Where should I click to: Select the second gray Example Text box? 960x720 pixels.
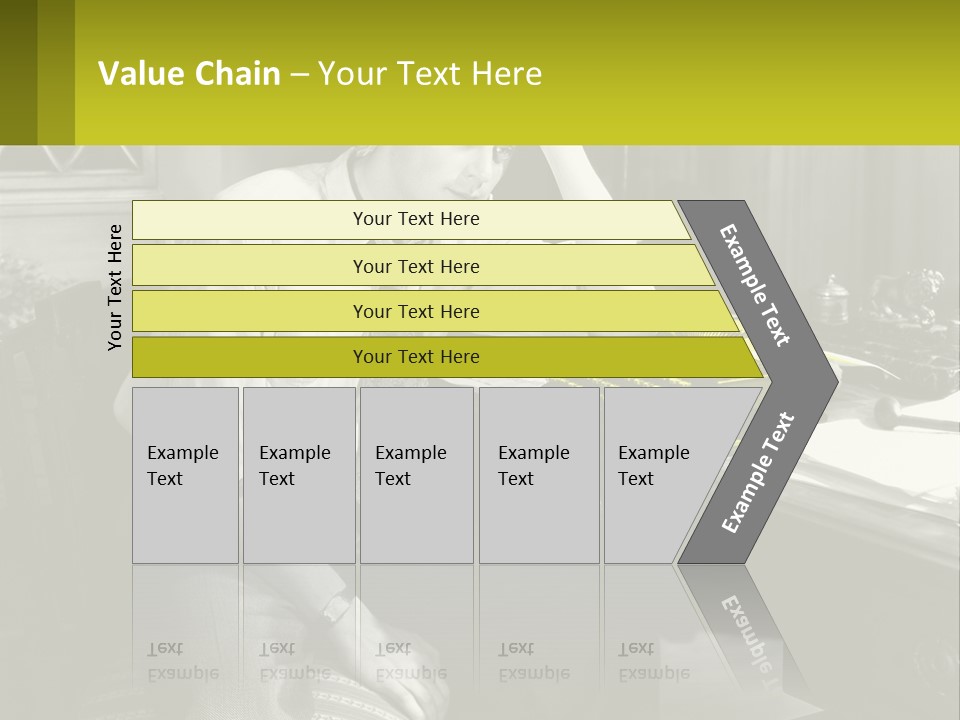pyautogui.click(x=298, y=473)
